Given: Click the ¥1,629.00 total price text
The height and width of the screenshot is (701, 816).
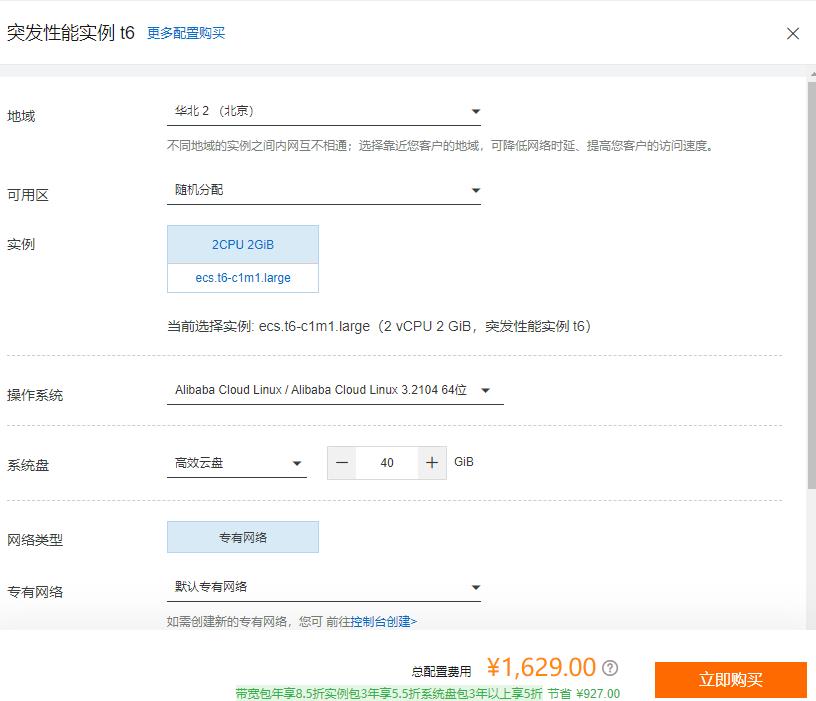Looking at the screenshot, I should (541, 667).
